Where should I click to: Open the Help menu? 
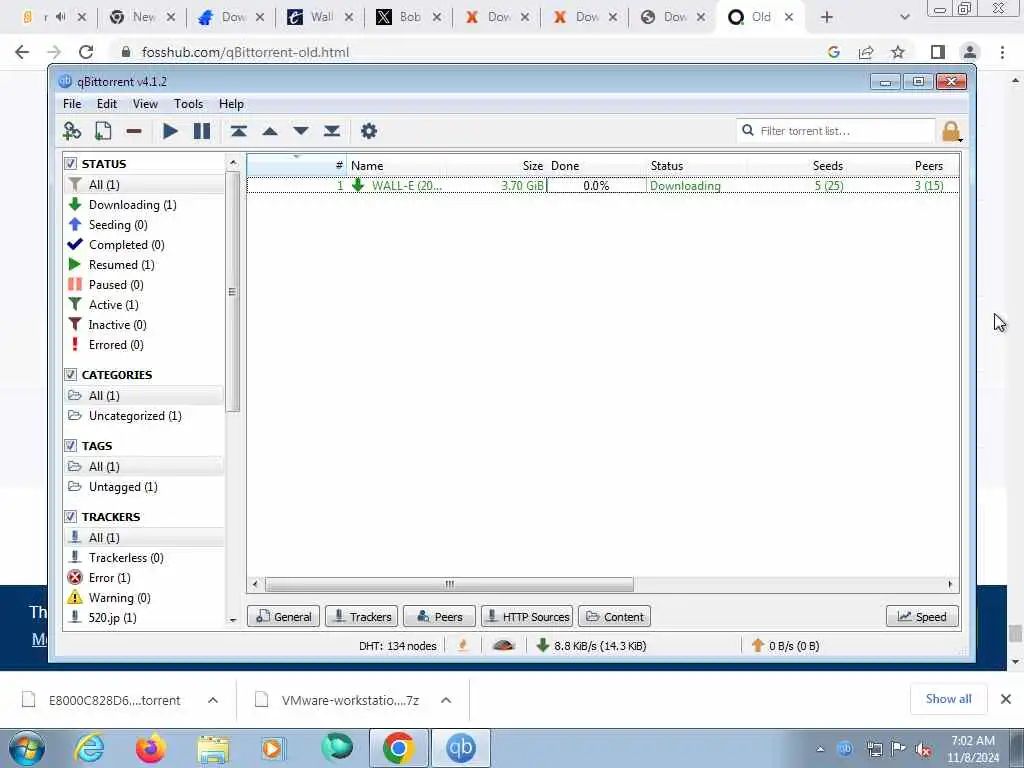pyautogui.click(x=231, y=104)
